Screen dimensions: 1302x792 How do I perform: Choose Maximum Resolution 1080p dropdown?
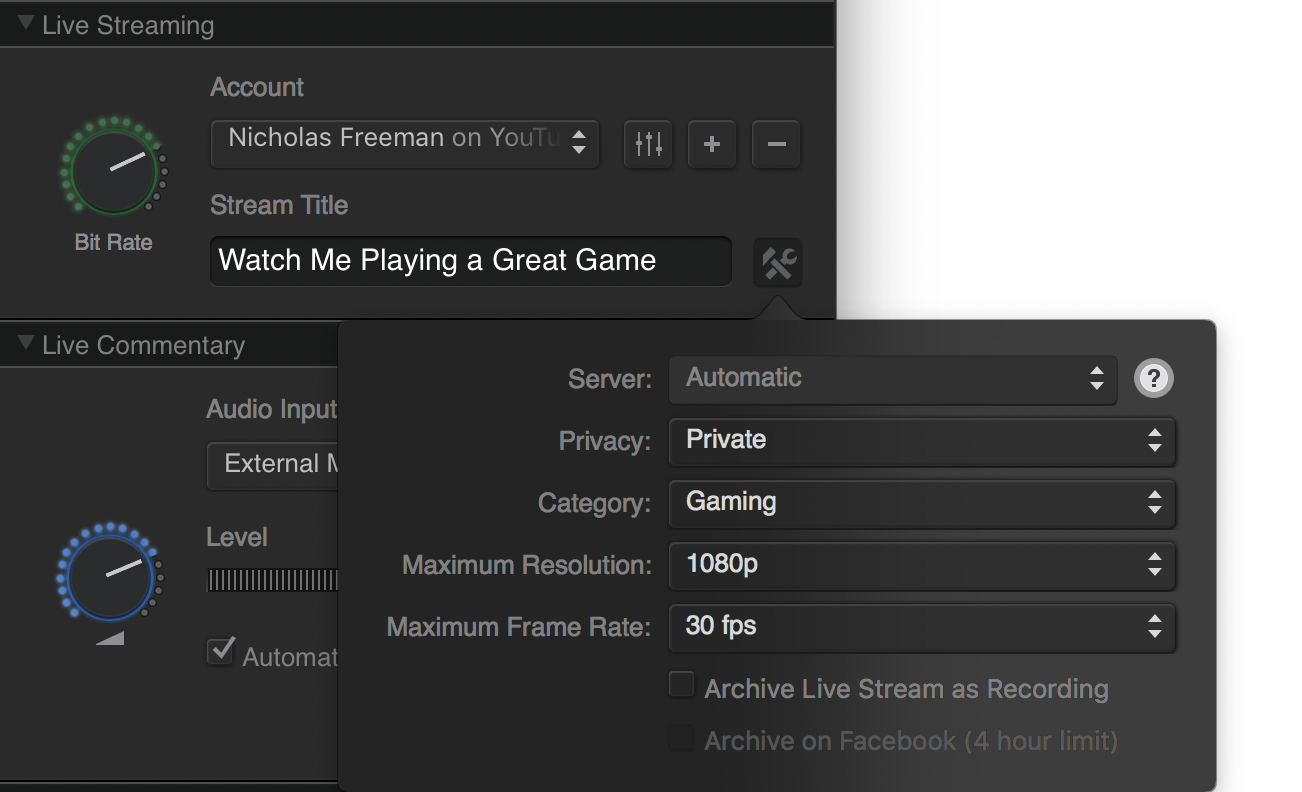(x=922, y=565)
